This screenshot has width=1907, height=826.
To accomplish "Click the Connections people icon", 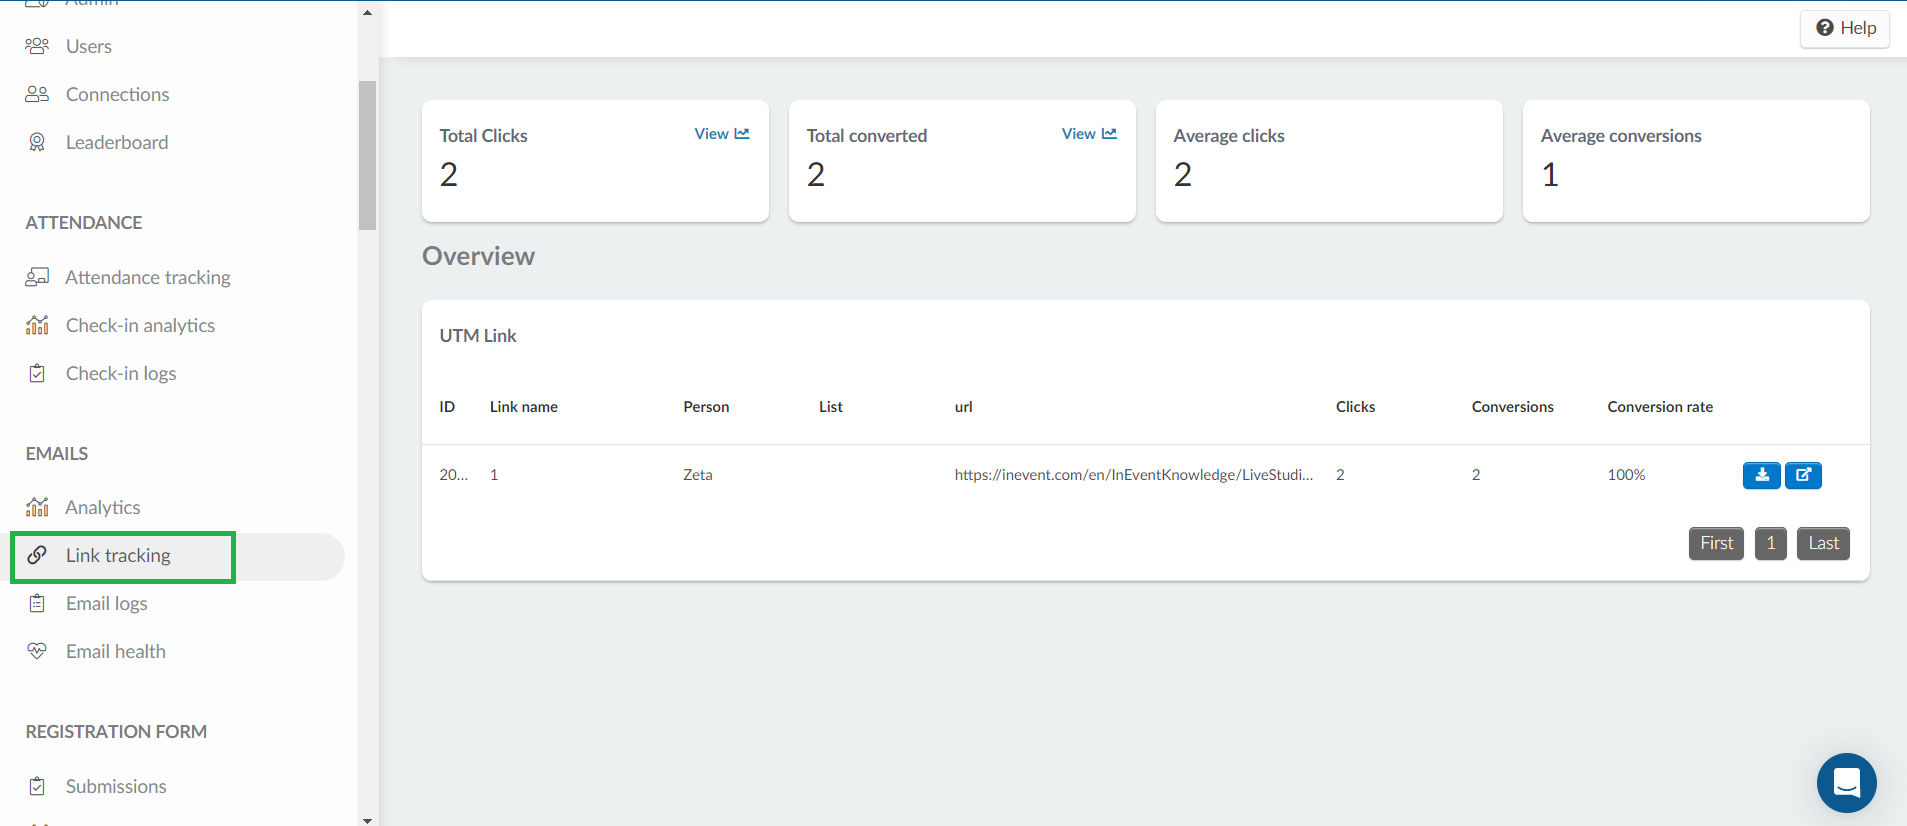I will [x=37, y=94].
